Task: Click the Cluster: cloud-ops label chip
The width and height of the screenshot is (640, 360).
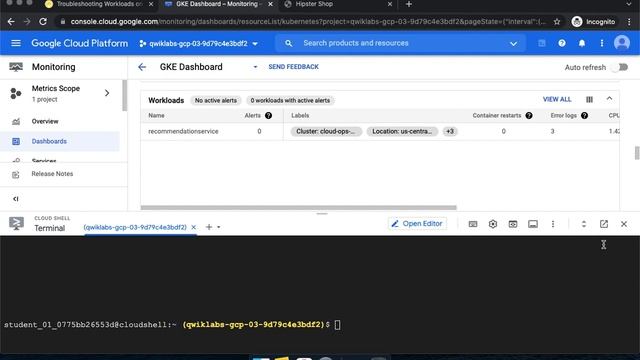Action: click(326, 131)
